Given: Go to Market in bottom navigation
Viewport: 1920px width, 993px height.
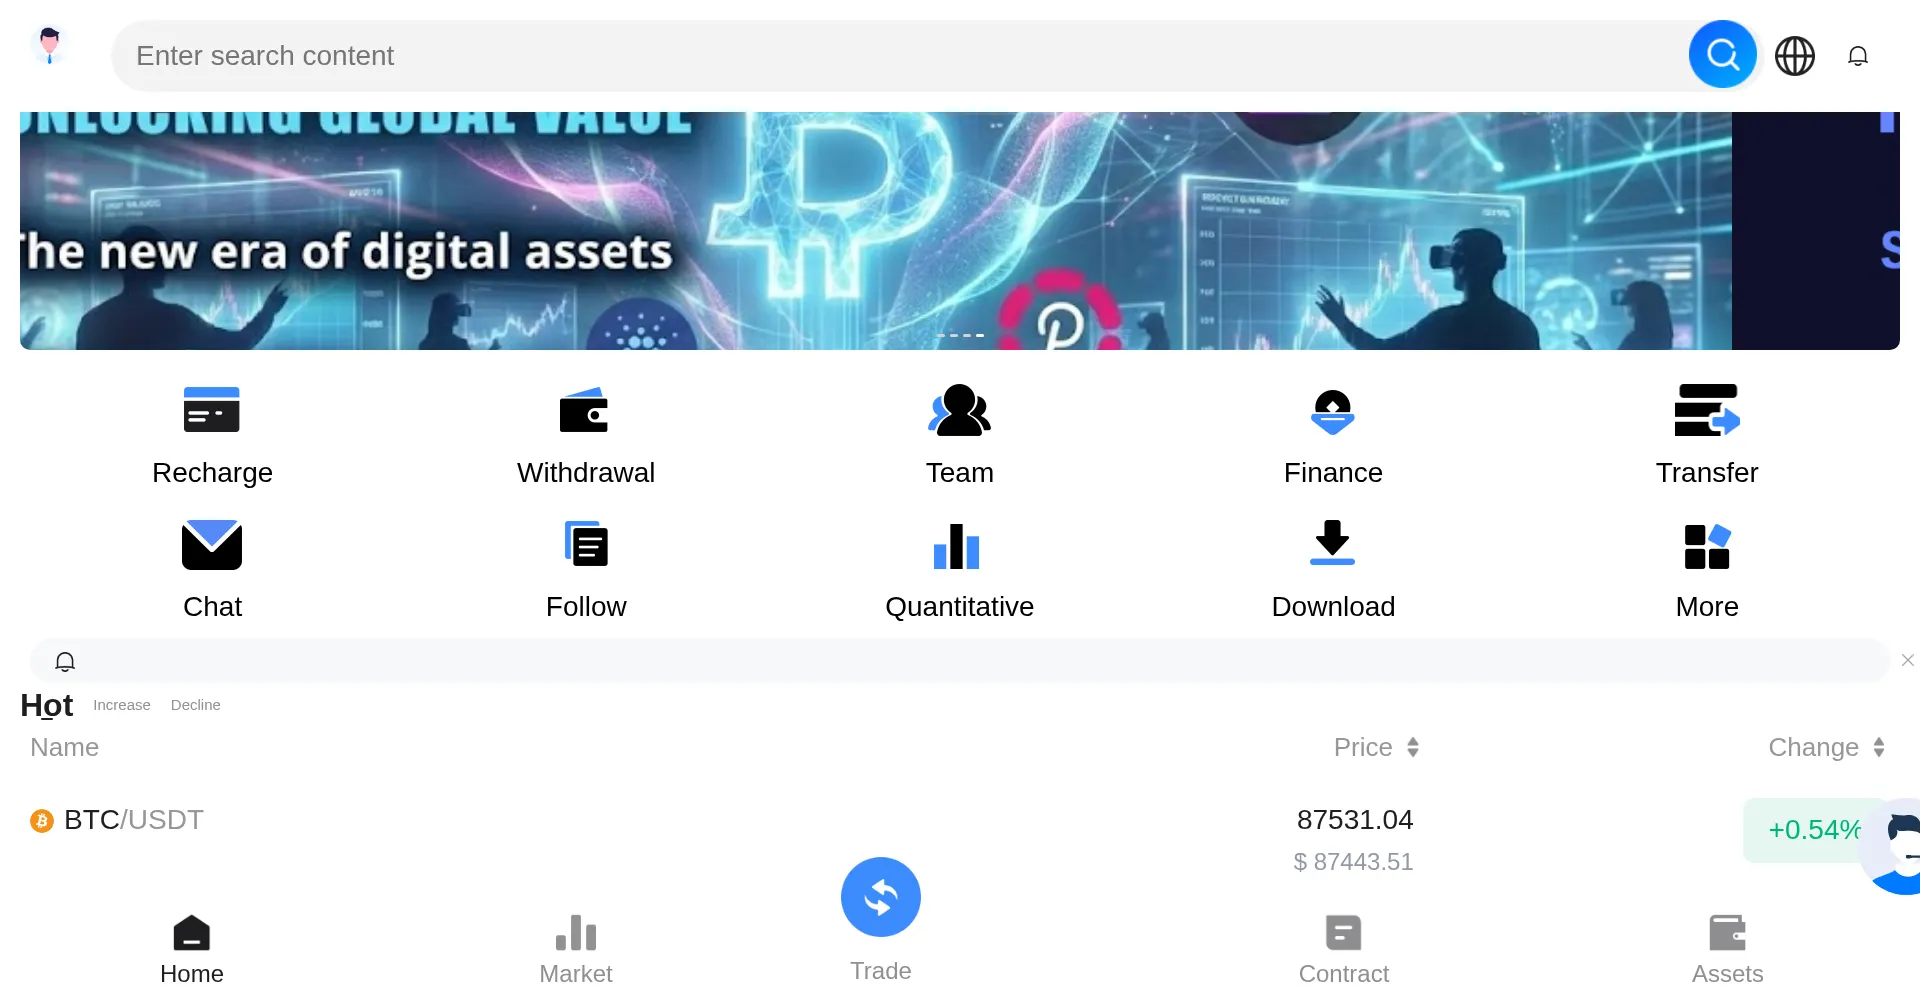Looking at the screenshot, I should (x=576, y=948).
